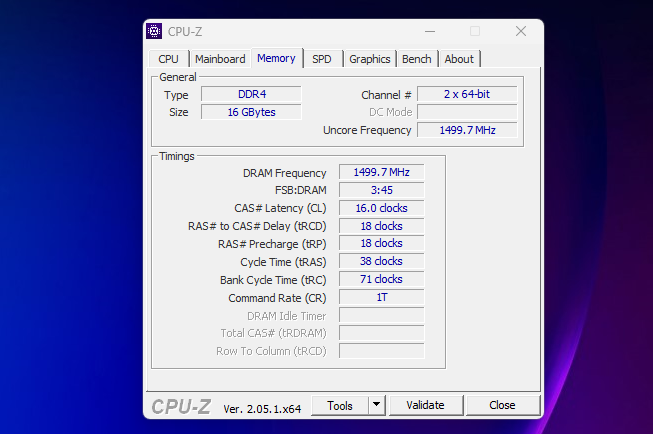This screenshot has width=653, height=434.
Task: Switch to the SPD tab
Action: coord(322,59)
